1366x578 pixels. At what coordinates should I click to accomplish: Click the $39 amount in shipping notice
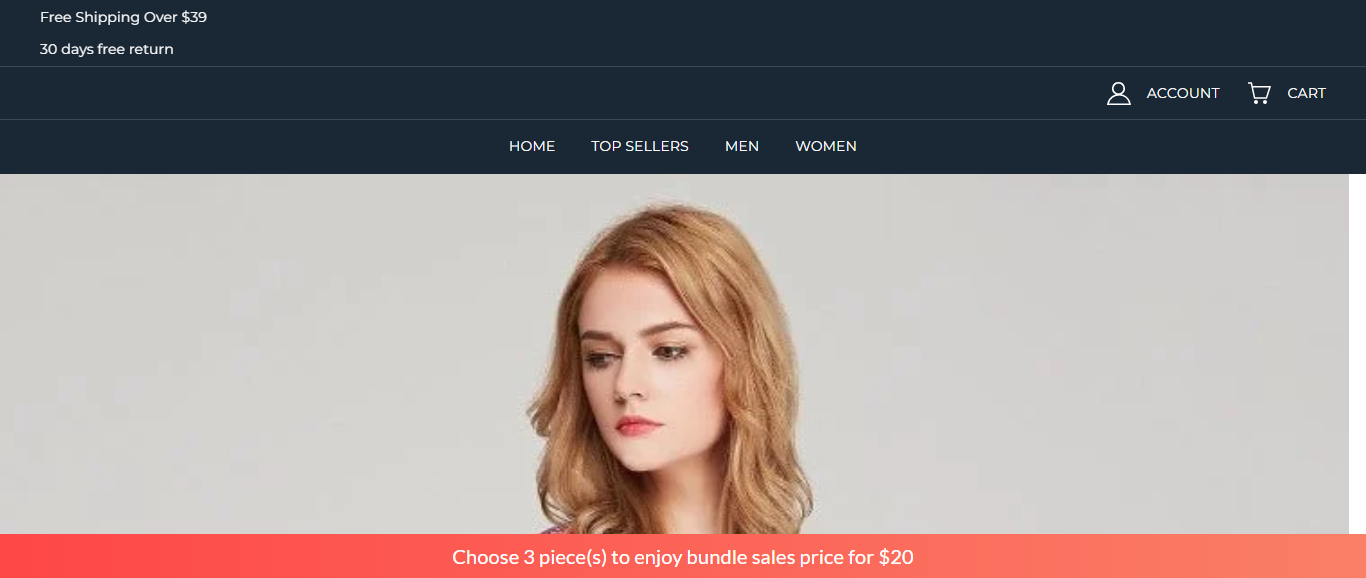point(194,17)
